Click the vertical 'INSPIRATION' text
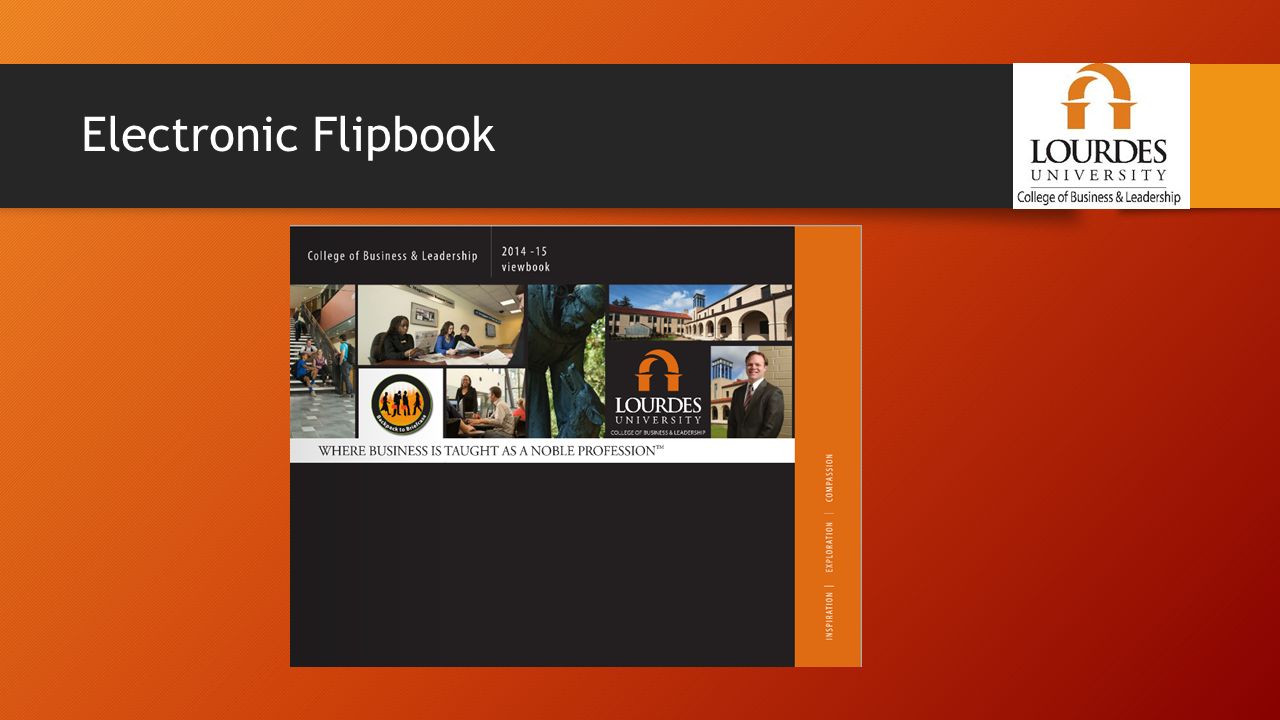The width and height of the screenshot is (1280, 720). click(829, 615)
